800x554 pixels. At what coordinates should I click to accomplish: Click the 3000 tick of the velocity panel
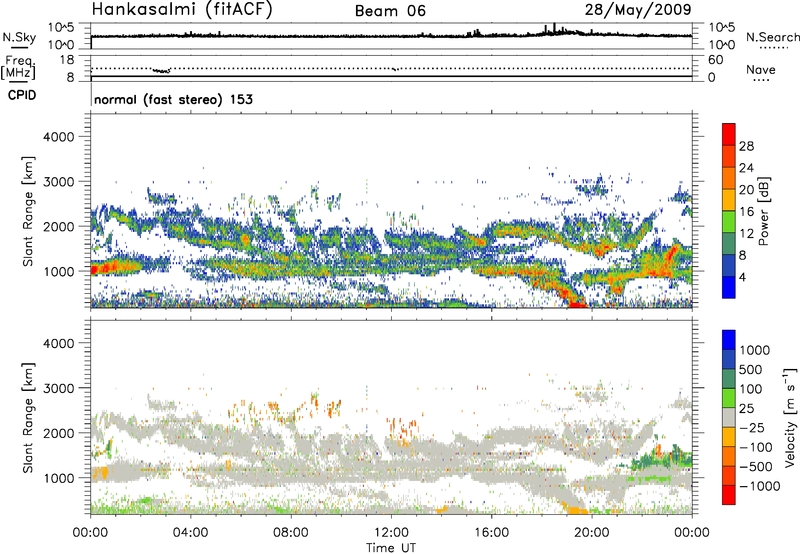click(x=58, y=389)
